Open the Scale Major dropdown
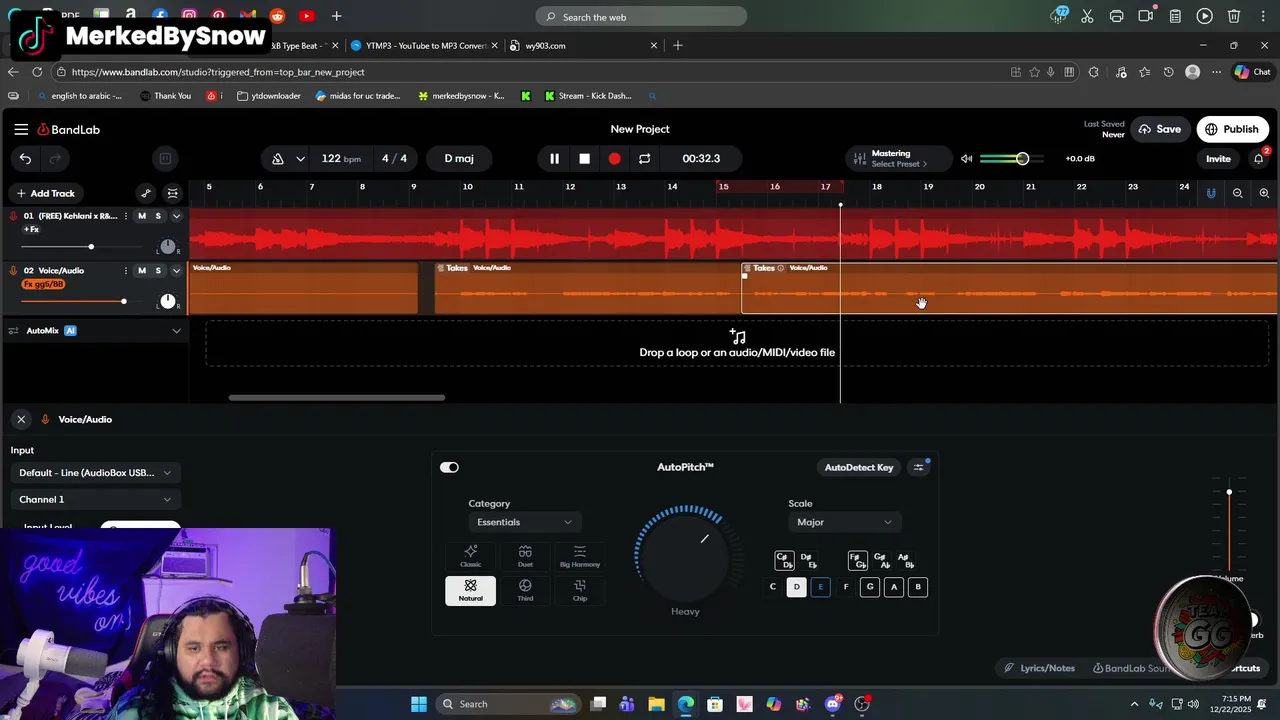Screen dimensions: 1280x720 point(844,522)
